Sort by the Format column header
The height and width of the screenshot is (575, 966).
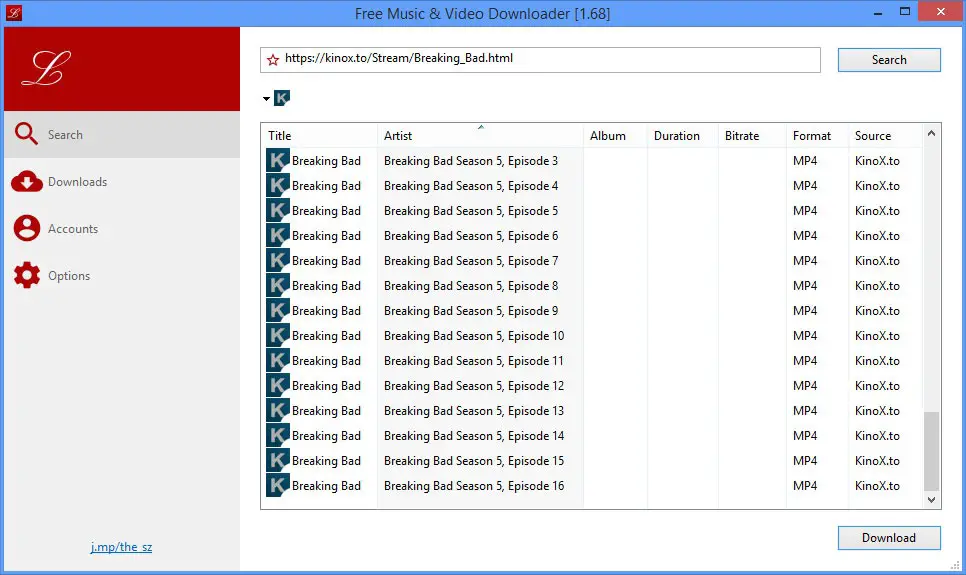817,136
